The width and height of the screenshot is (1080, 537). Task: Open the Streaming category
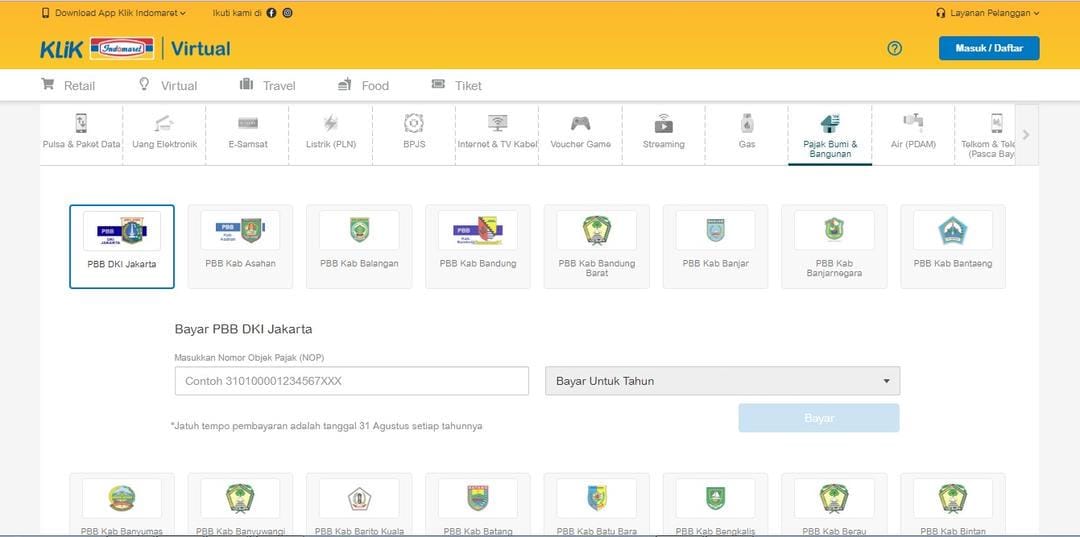(664, 134)
